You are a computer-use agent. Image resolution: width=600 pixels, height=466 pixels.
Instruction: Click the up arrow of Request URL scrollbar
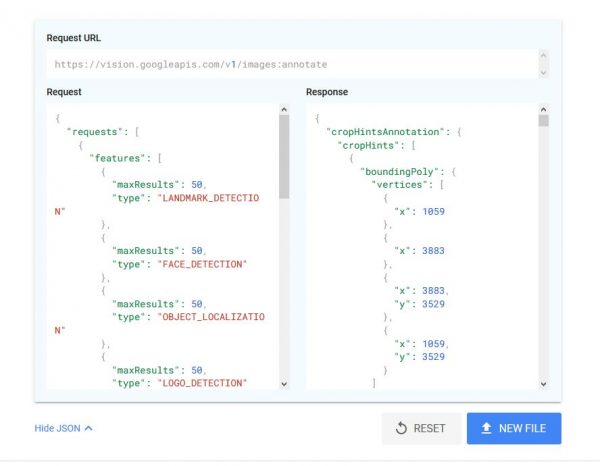tap(543, 55)
